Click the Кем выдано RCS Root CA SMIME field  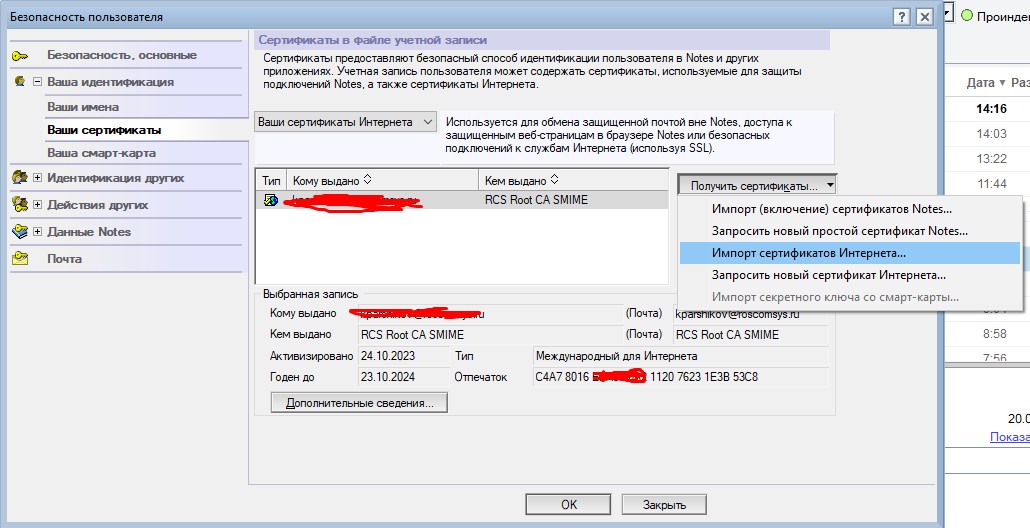click(490, 335)
